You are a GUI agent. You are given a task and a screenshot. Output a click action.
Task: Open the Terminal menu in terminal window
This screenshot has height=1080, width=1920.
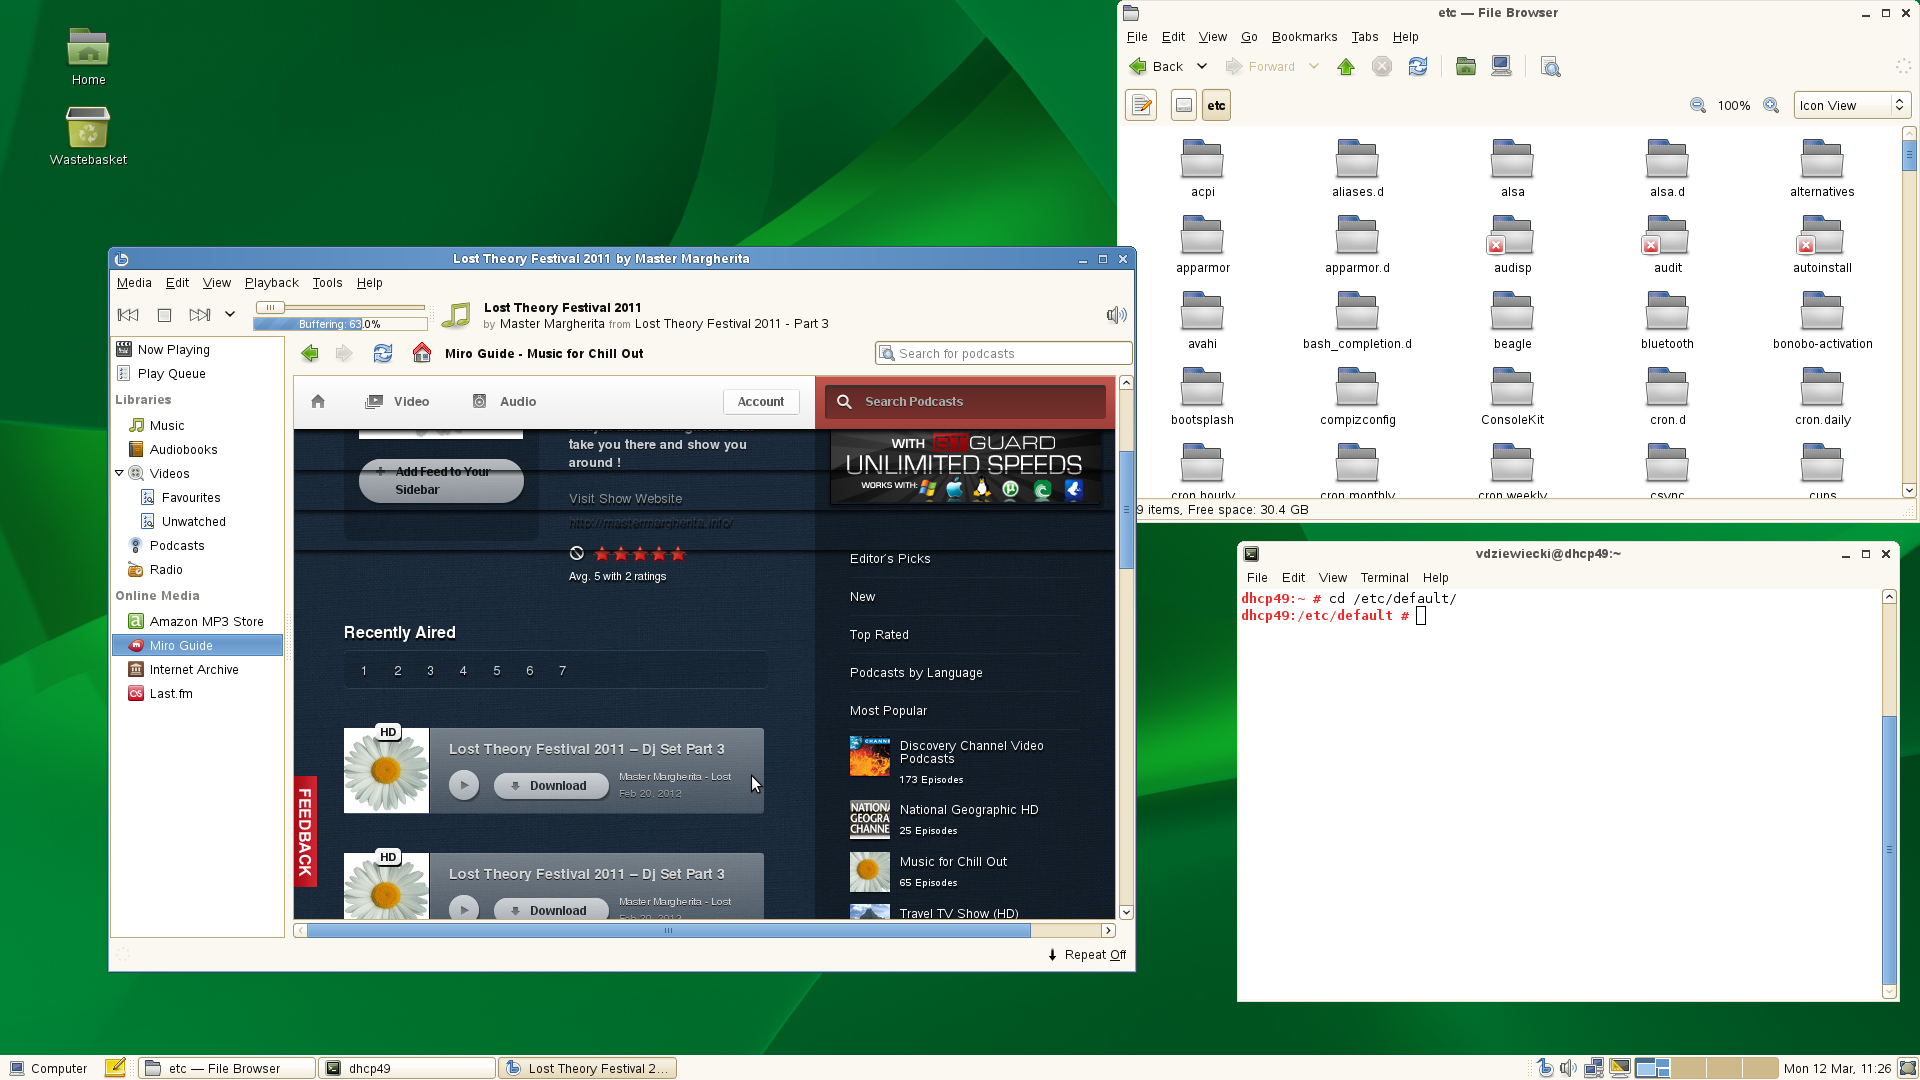tap(1384, 578)
